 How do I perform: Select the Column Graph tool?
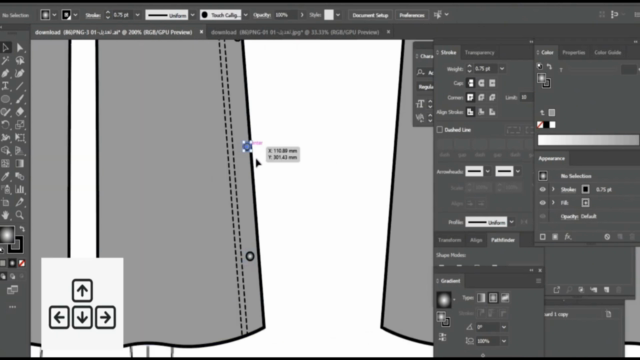pos(20,189)
